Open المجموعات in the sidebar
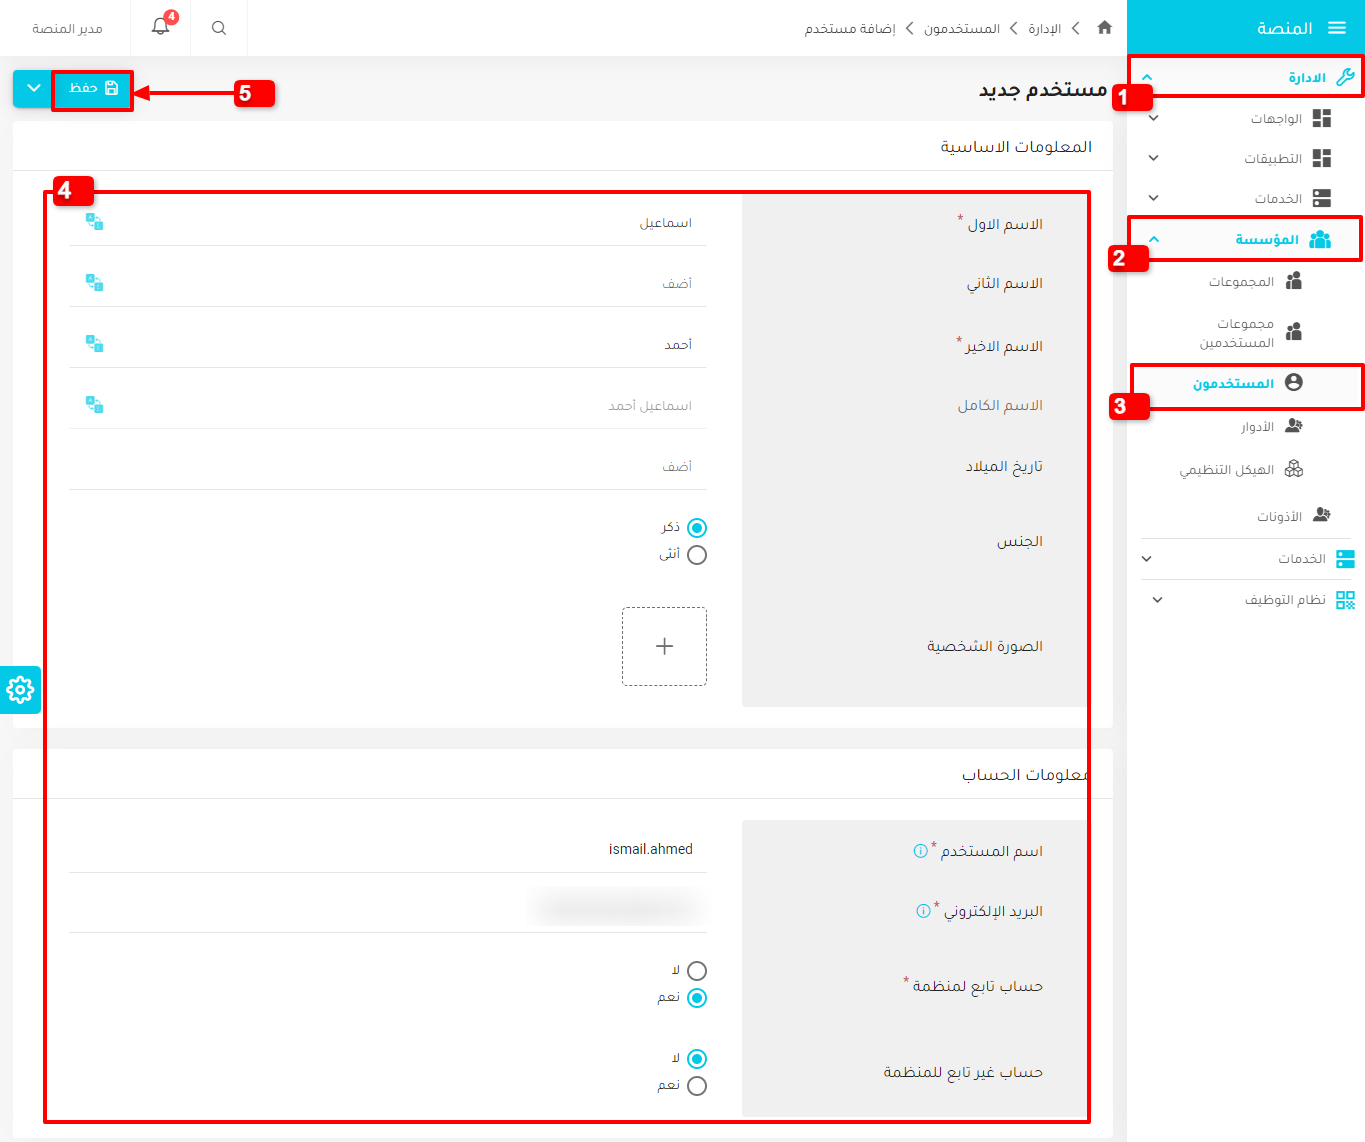Viewport: 1365px width, 1142px height. coord(1241,282)
